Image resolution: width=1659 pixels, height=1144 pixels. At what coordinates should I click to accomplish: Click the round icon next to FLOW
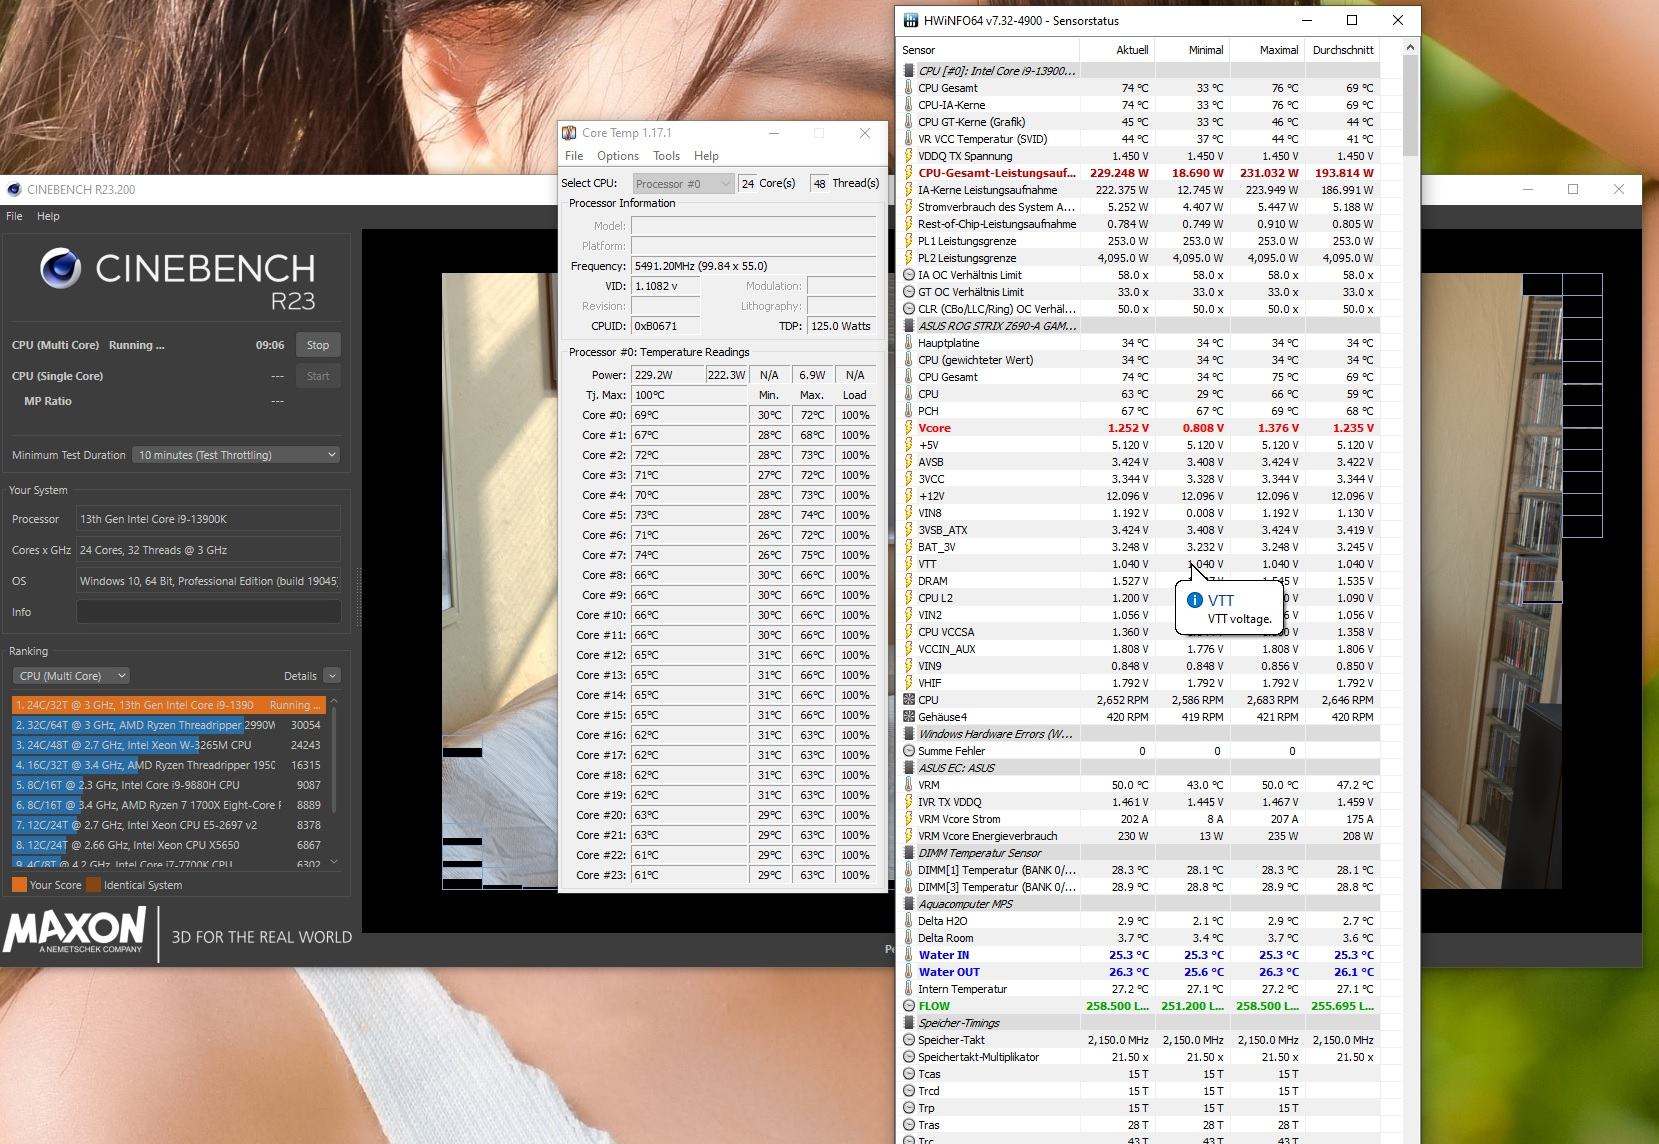(909, 1006)
